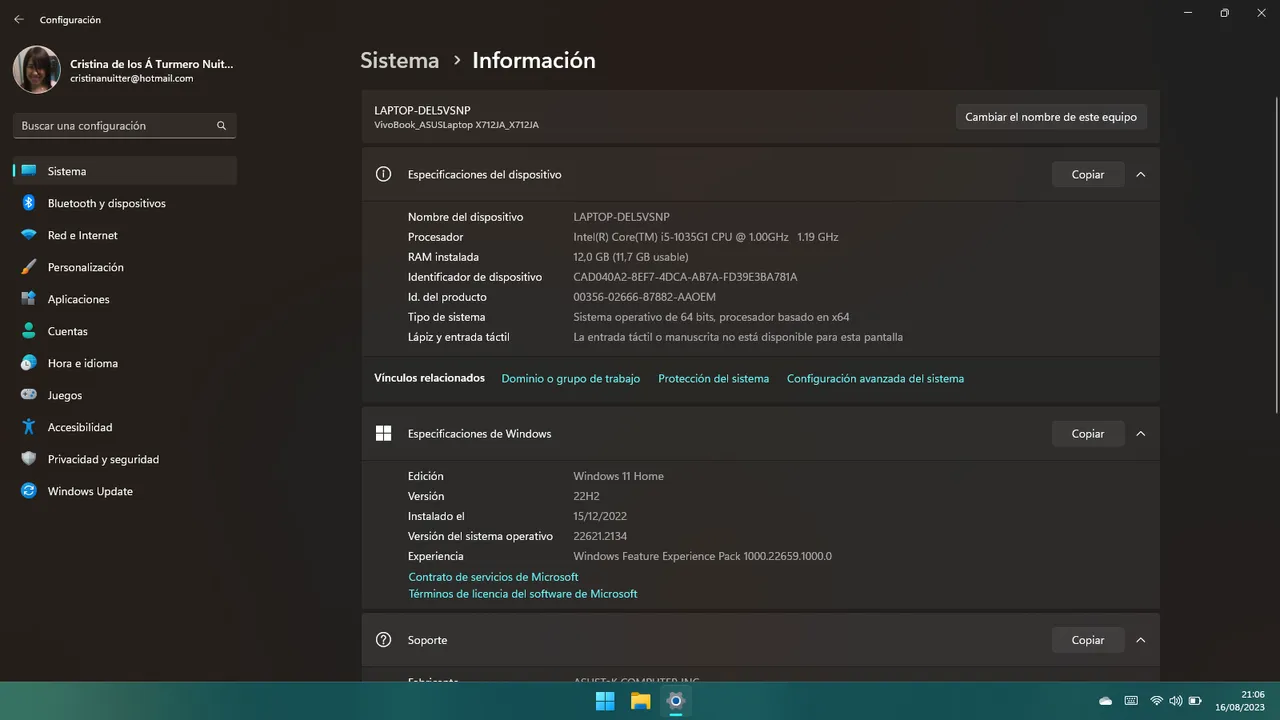Open the Windows Start button

tap(605, 701)
